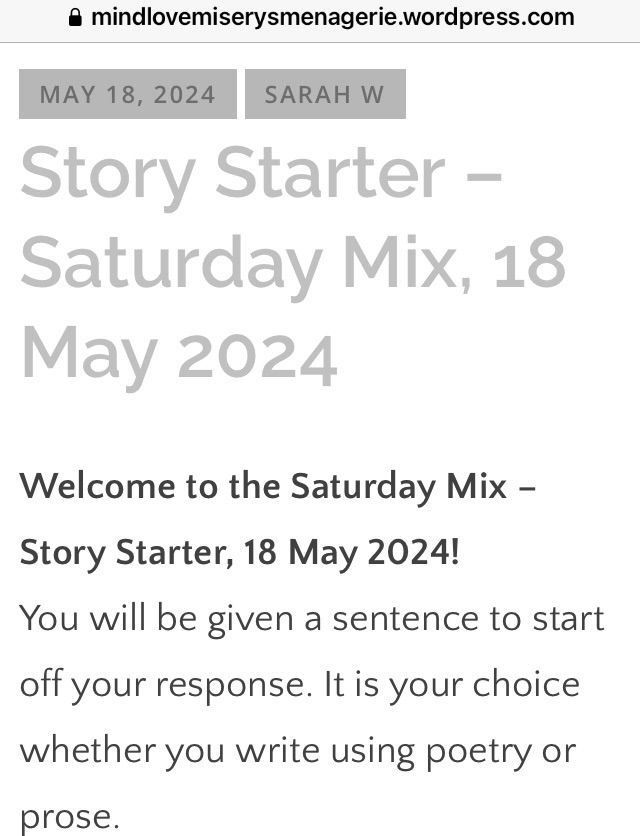Screen dimensions: 640x836
Task: Click the 'Story Starter –' title line
Action: [x=260, y=172]
